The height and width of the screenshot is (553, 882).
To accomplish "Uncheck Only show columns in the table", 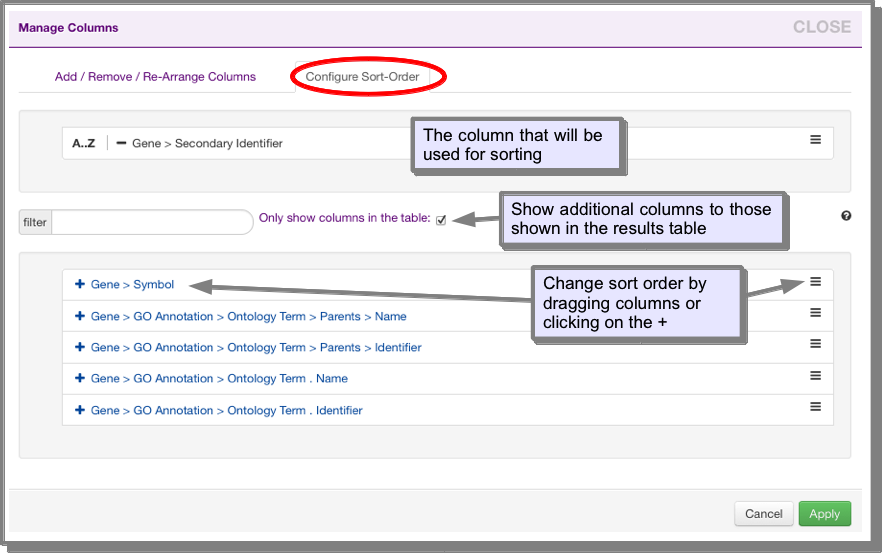I will coord(441,220).
